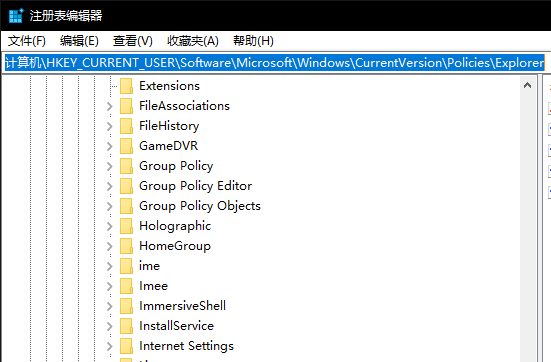Click the Group Policy Objects folder icon

tap(127, 206)
